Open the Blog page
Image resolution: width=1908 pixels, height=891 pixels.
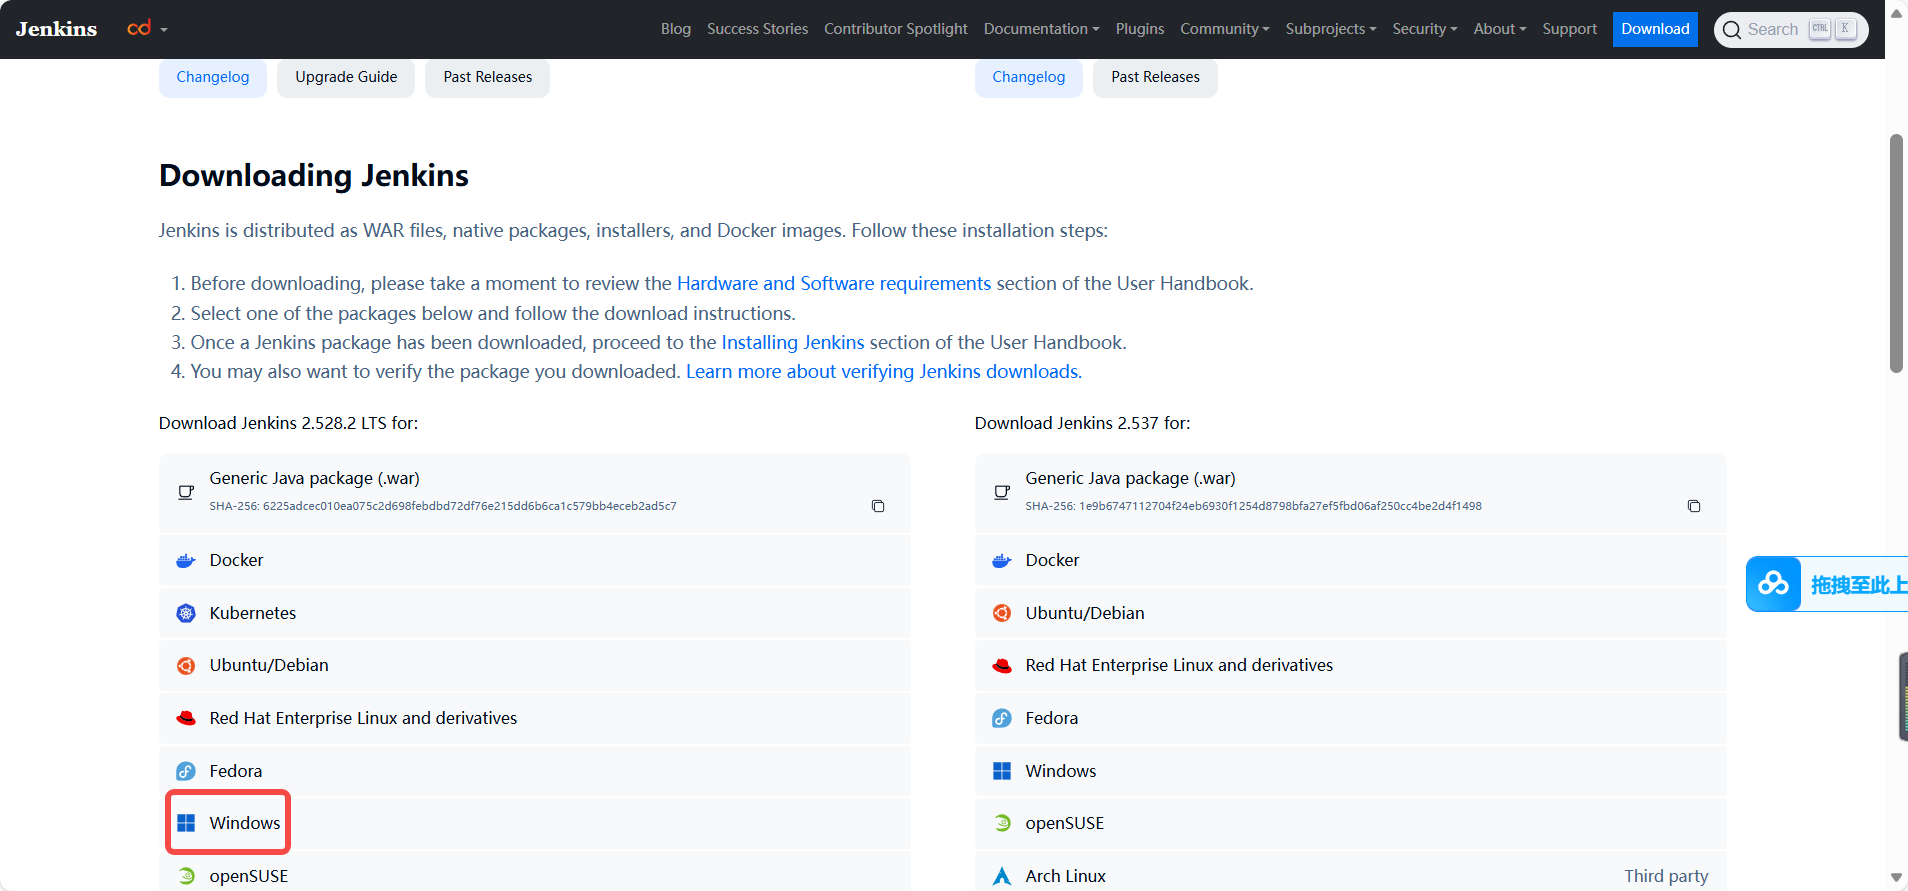(675, 29)
